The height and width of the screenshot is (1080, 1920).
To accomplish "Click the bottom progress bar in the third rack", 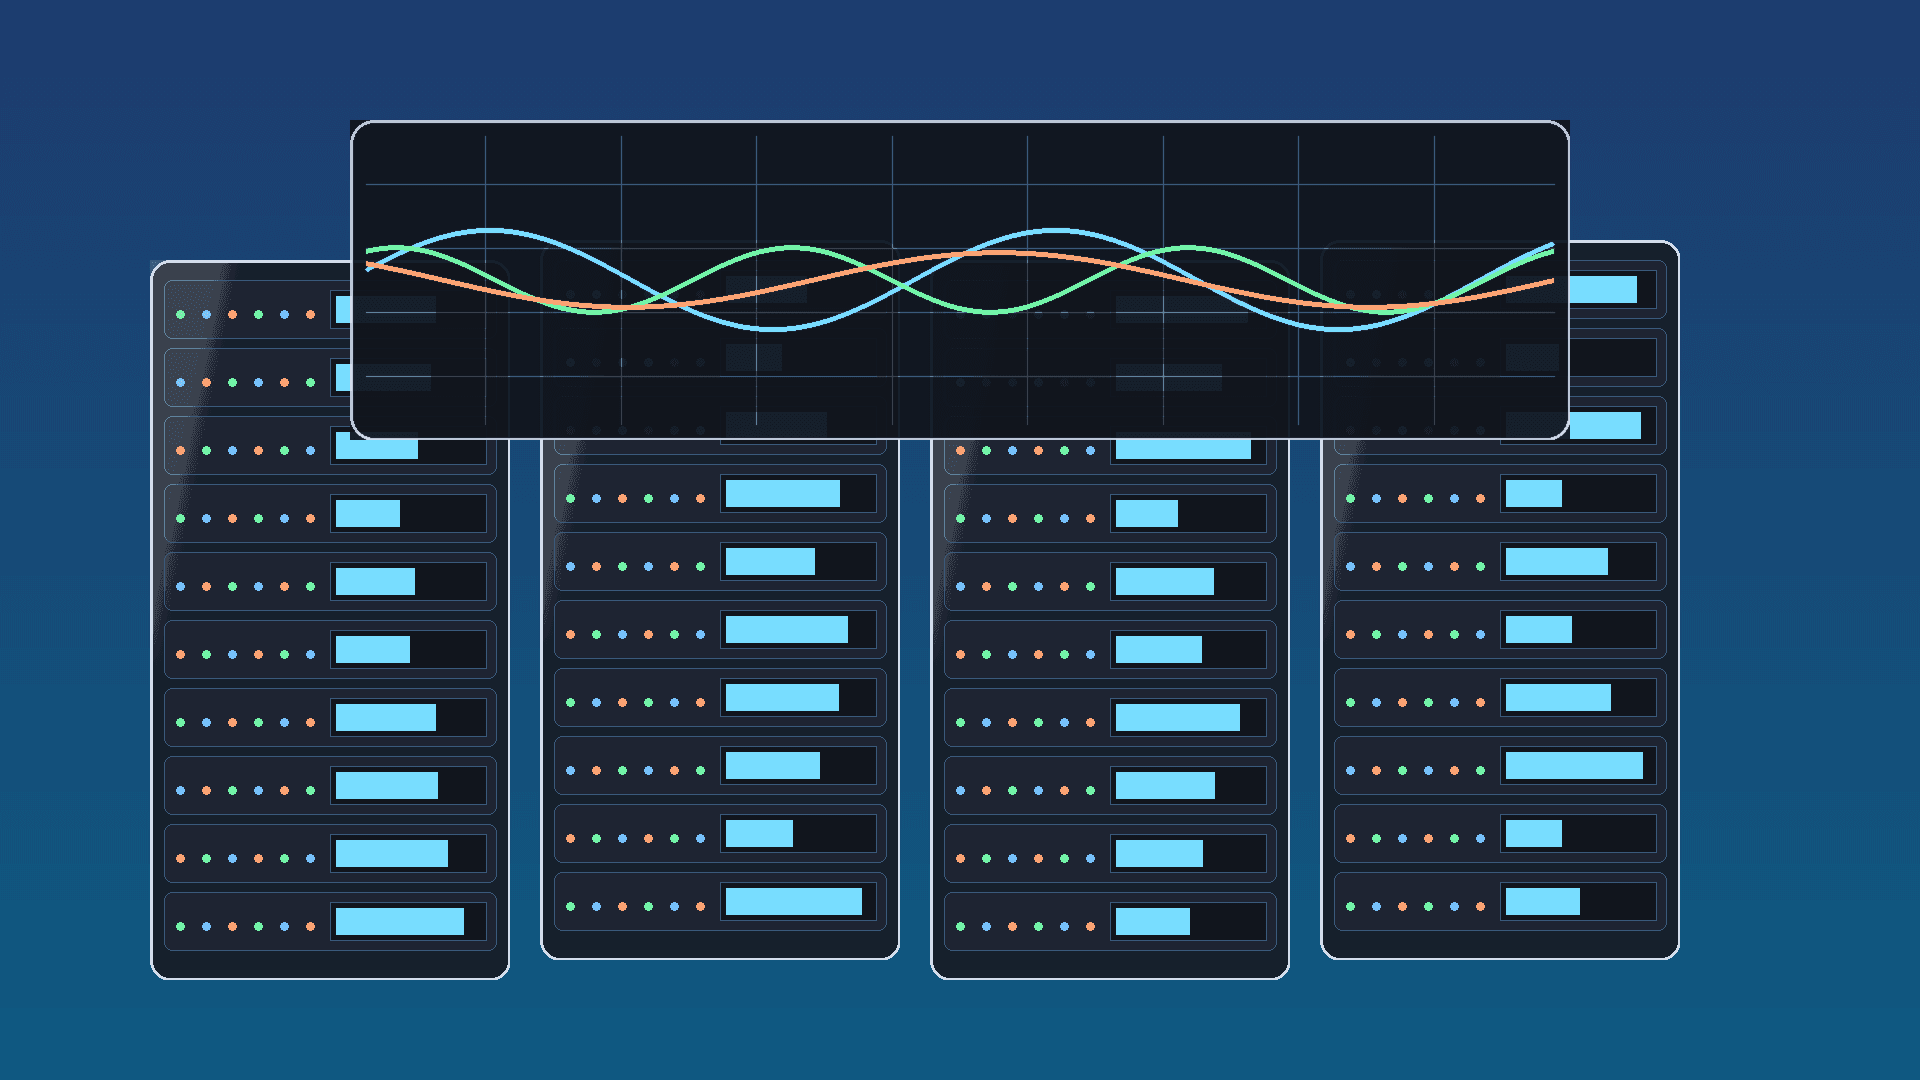I will [x=1152, y=921].
